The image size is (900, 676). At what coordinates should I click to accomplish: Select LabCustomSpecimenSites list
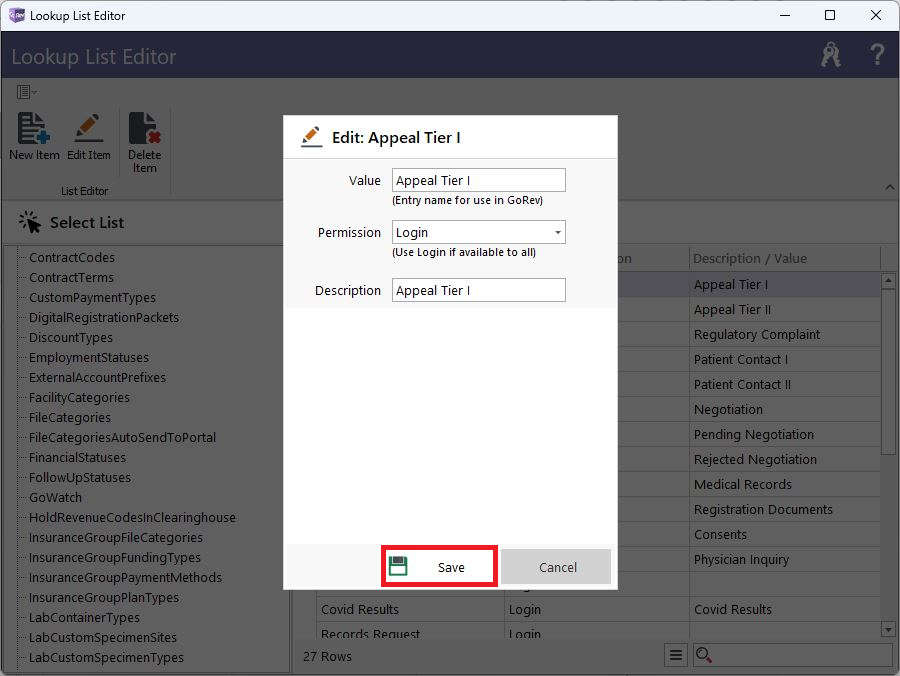103,638
